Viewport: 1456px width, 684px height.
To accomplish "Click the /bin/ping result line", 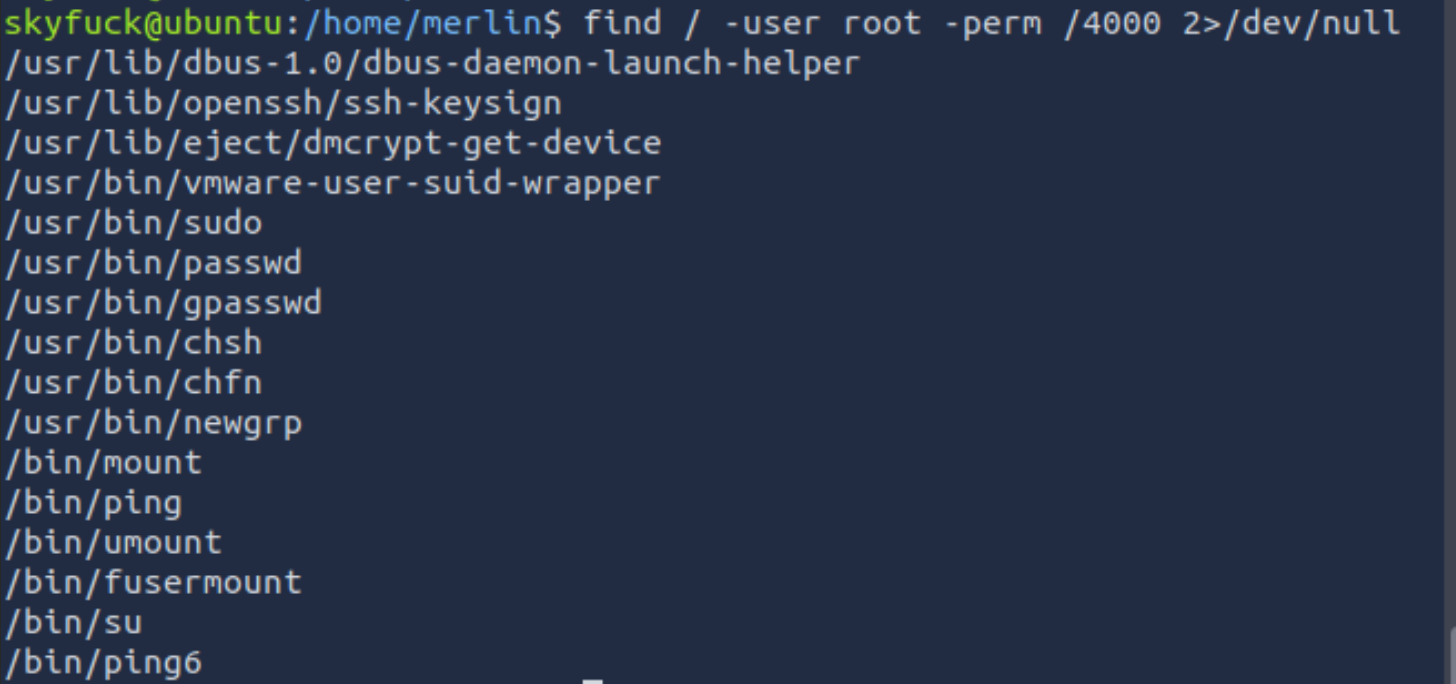I will (93, 503).
